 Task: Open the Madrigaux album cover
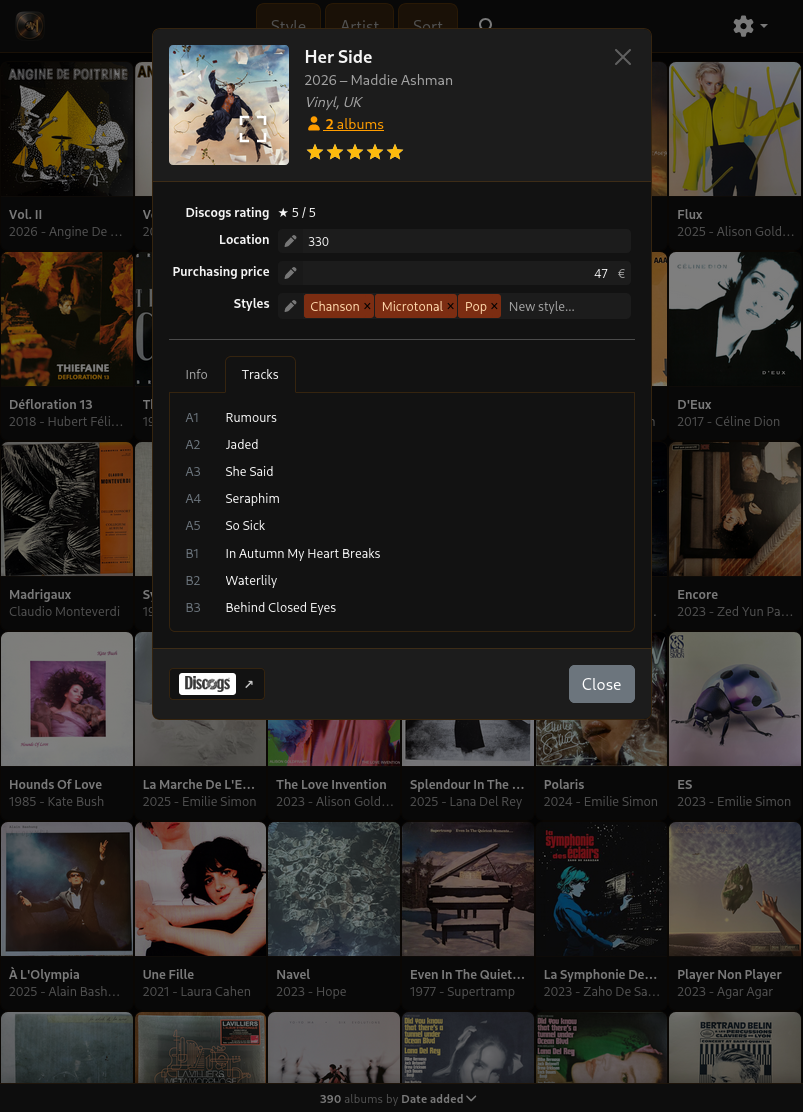[x=67, y=509]
